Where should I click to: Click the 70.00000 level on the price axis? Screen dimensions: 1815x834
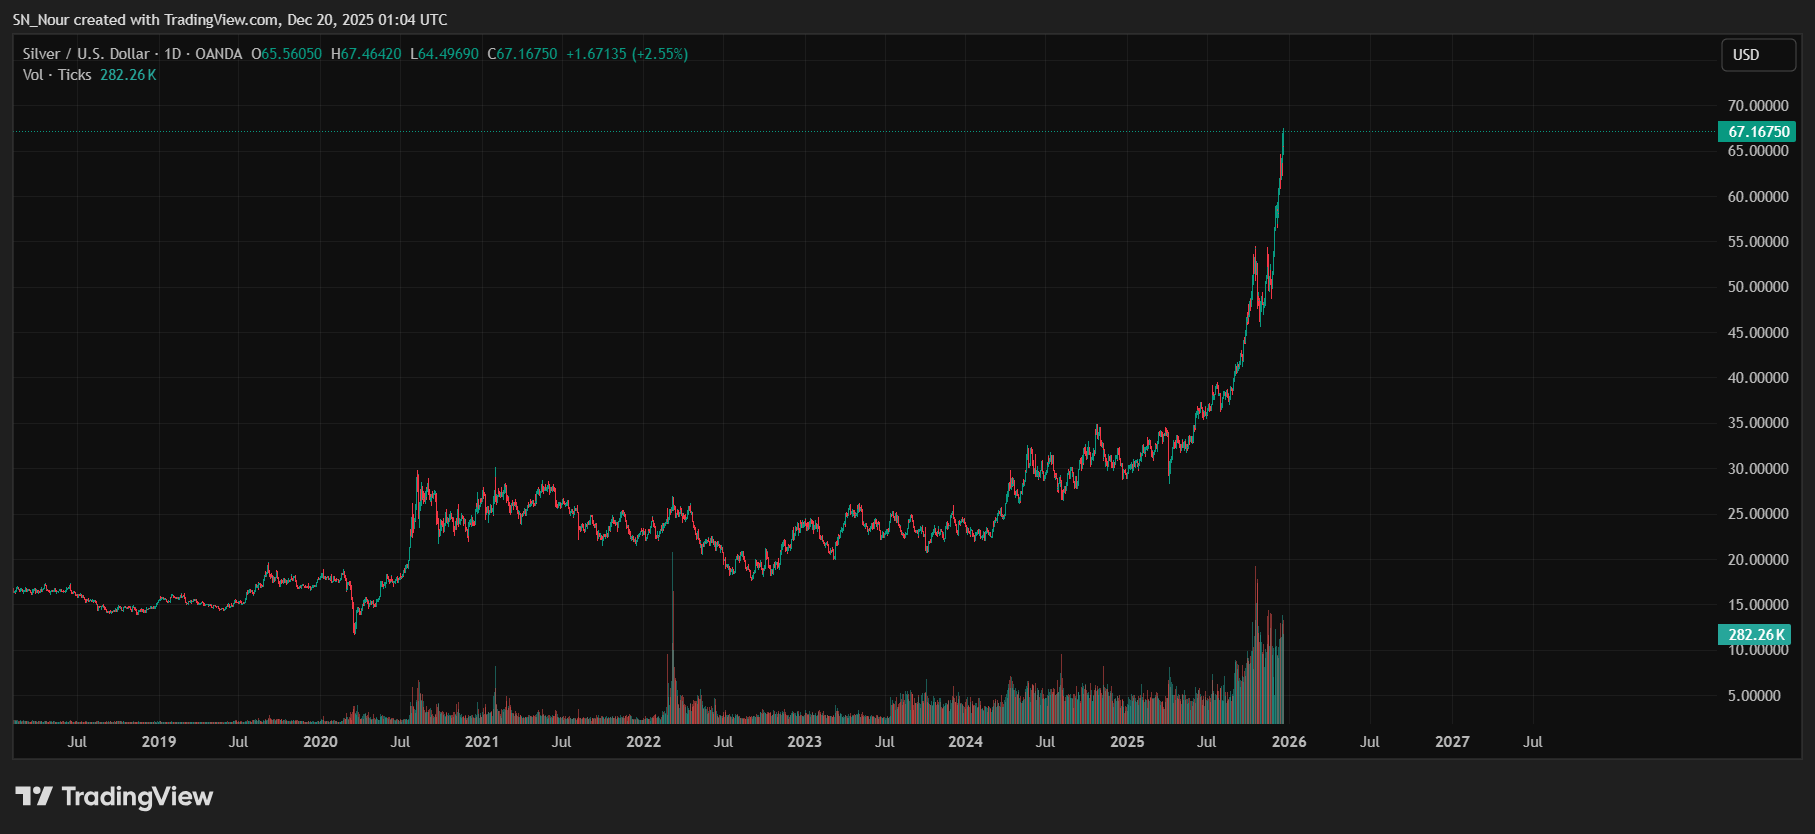point(1757,106)
